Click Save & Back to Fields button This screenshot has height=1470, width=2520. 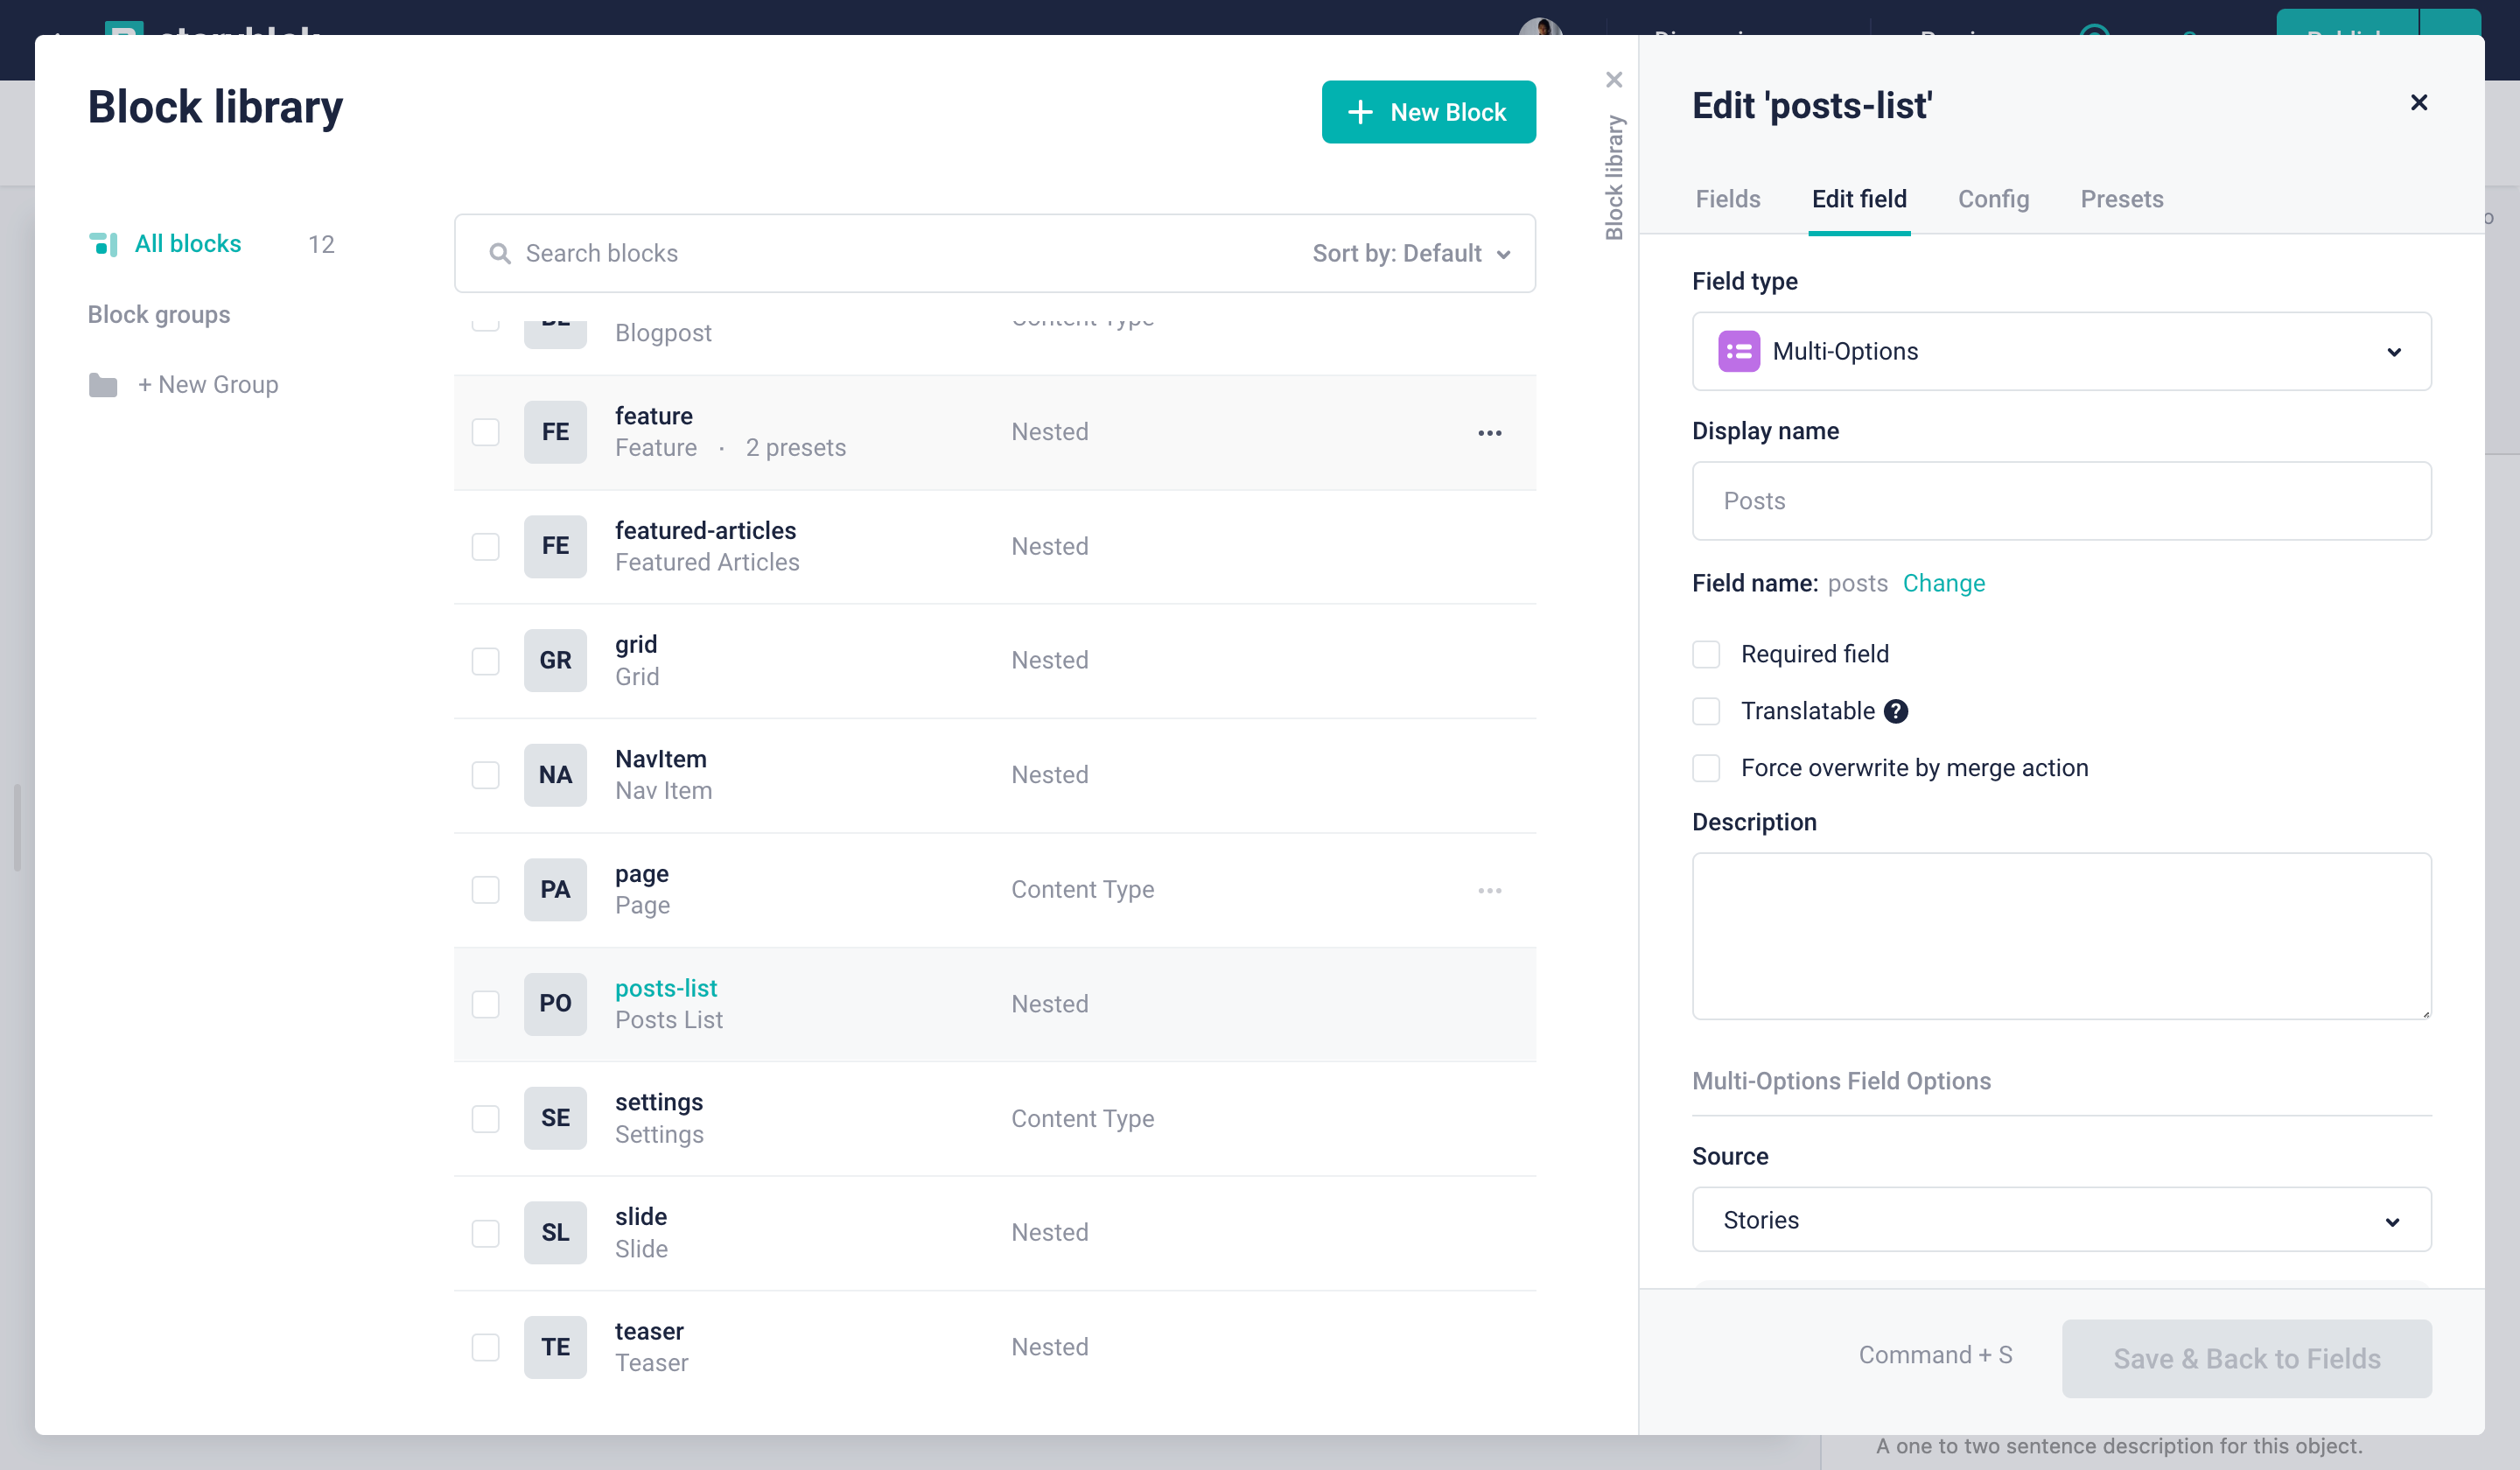coord(2246,1358)
